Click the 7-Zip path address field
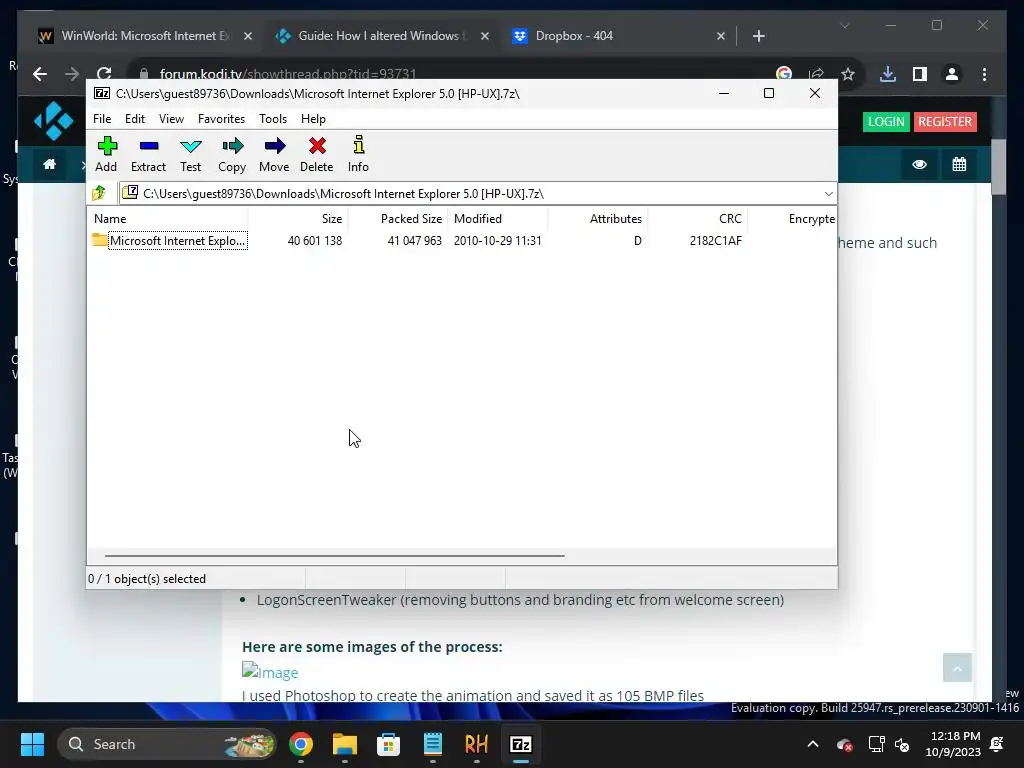Viewport: 1024px width, 768px height. click(470, 193)
